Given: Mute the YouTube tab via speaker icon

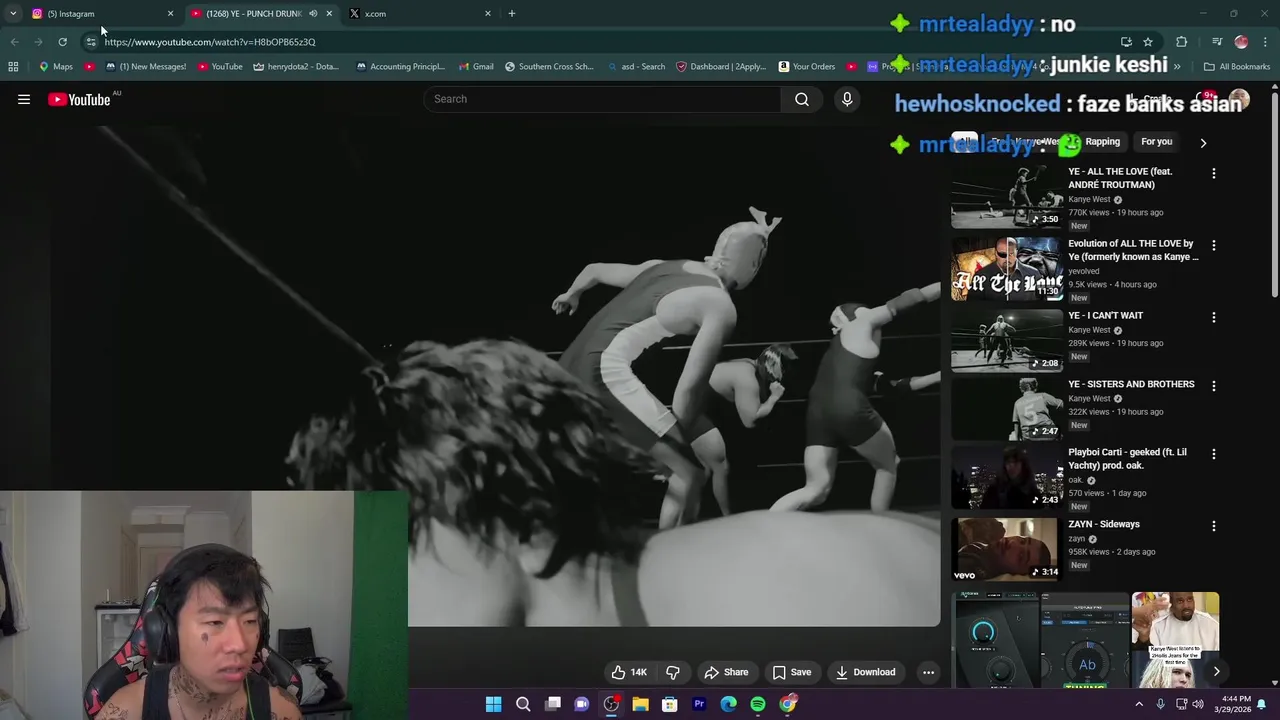Looking at the screenshot, I should [x=313, y=14].
